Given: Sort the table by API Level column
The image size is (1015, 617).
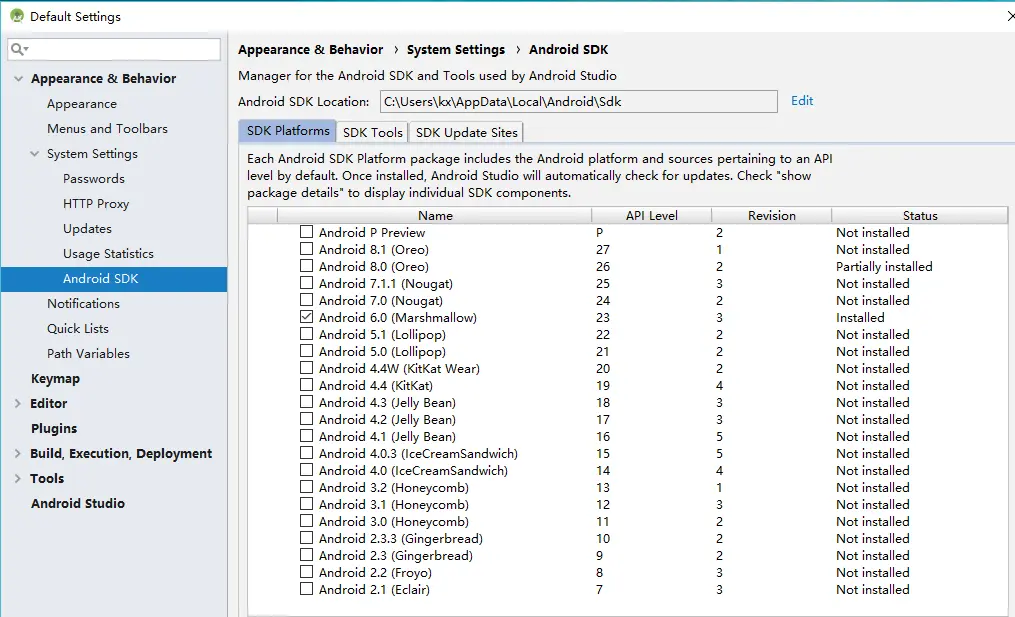Looking at the screenshot, I should pyautogui.click(x=651, y=215).
